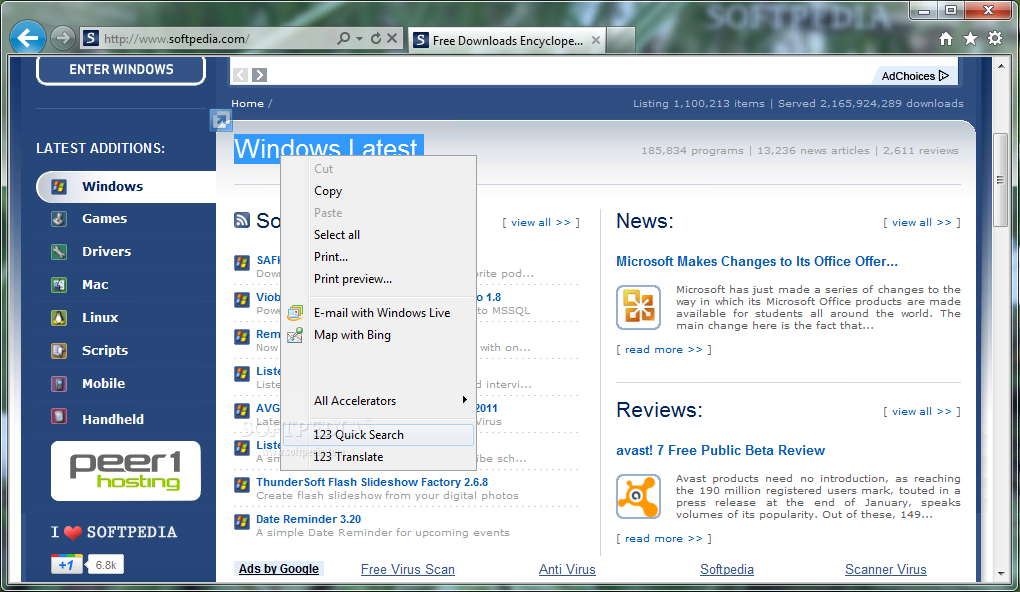Viewport: 1020px width, 592px height.
Task: Select Linux category in sidebar
Action: click(100, 317)
